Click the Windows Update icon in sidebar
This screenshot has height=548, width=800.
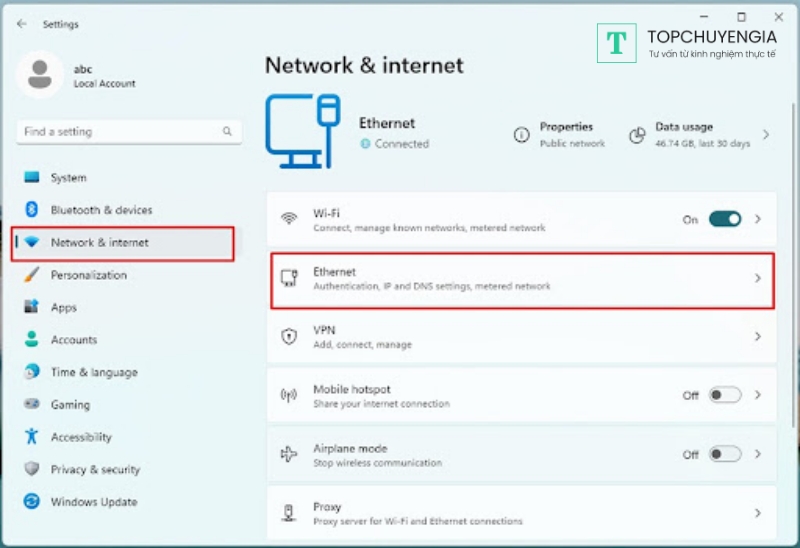click(x=32, y=502)
